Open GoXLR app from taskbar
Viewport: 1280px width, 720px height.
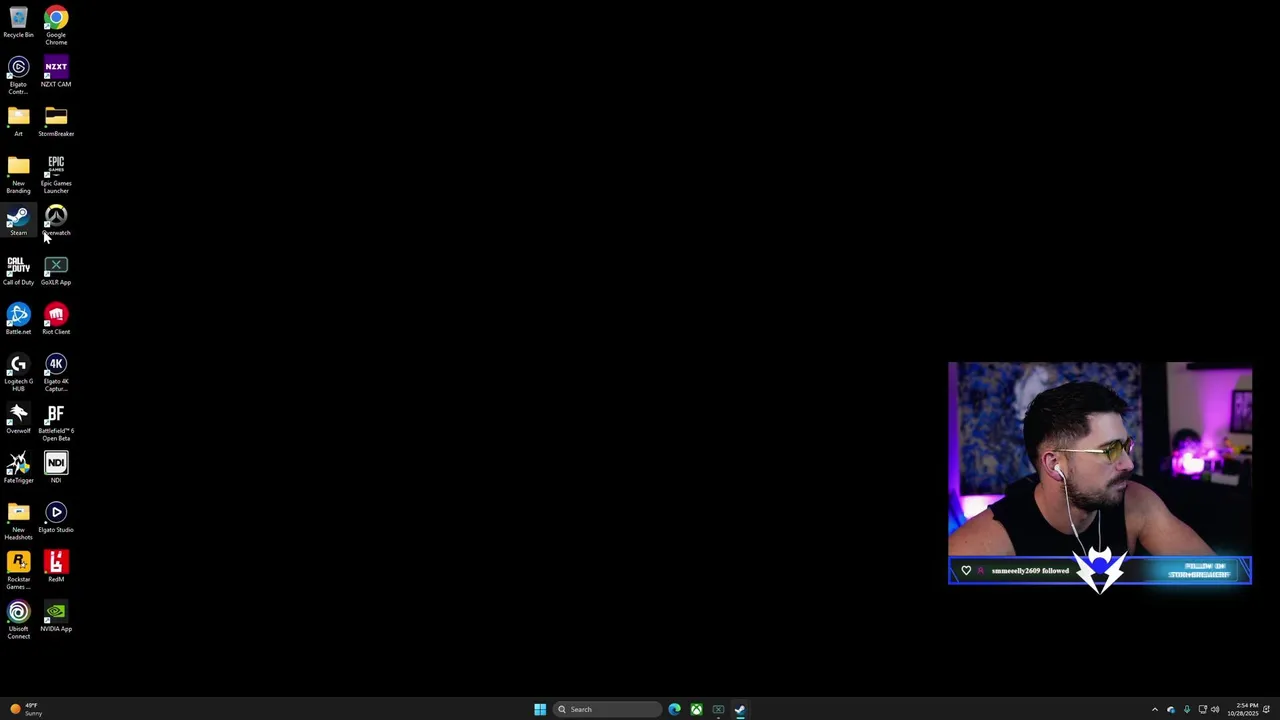pos(718,709)
